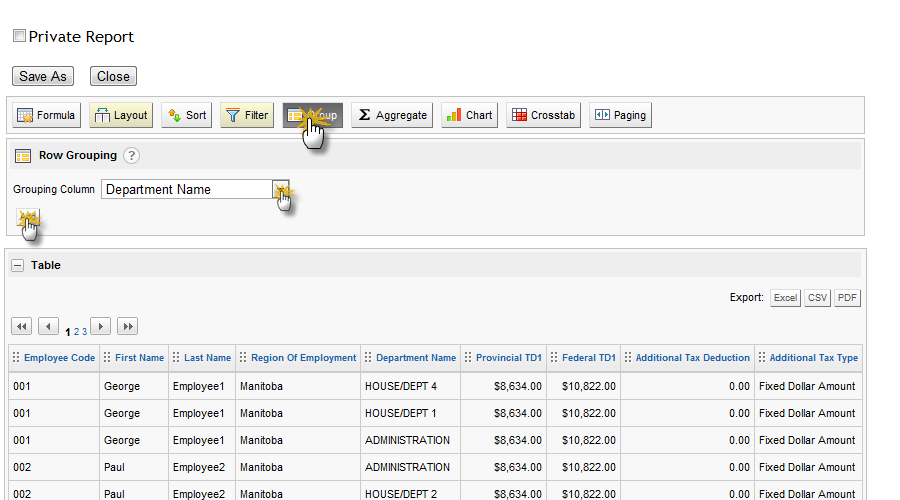Open page 3 of the table
This screenshot has height=500, width=900.
(84, 332)
